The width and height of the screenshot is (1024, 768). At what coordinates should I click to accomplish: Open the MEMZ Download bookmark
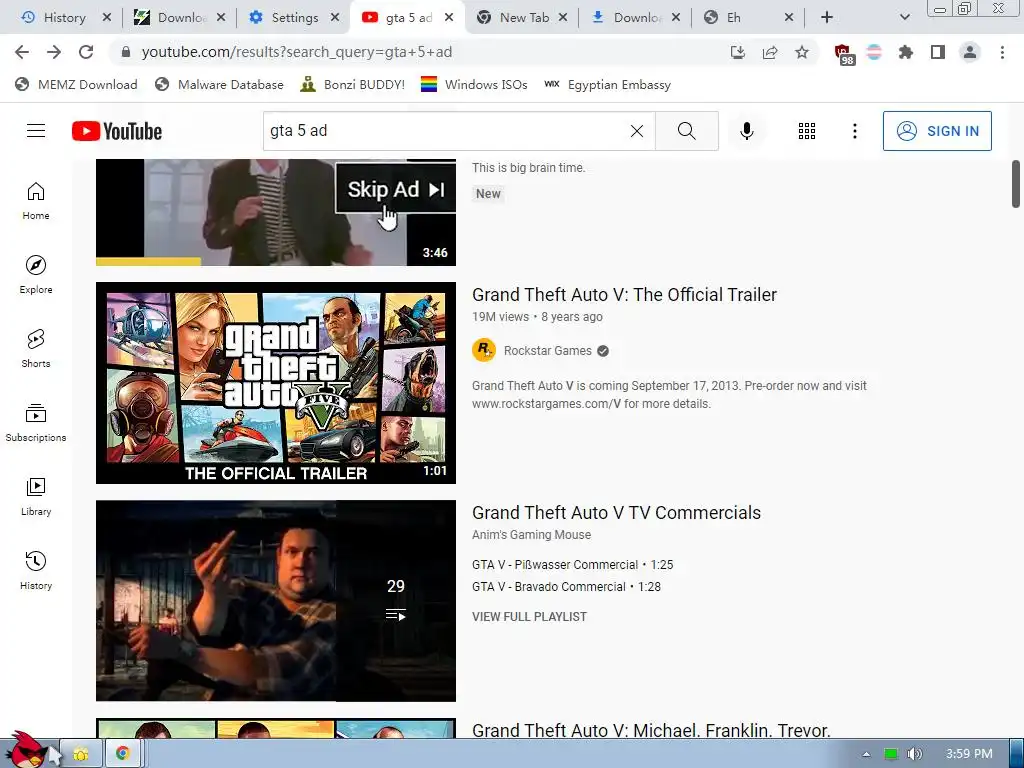(x=76, y=84)
